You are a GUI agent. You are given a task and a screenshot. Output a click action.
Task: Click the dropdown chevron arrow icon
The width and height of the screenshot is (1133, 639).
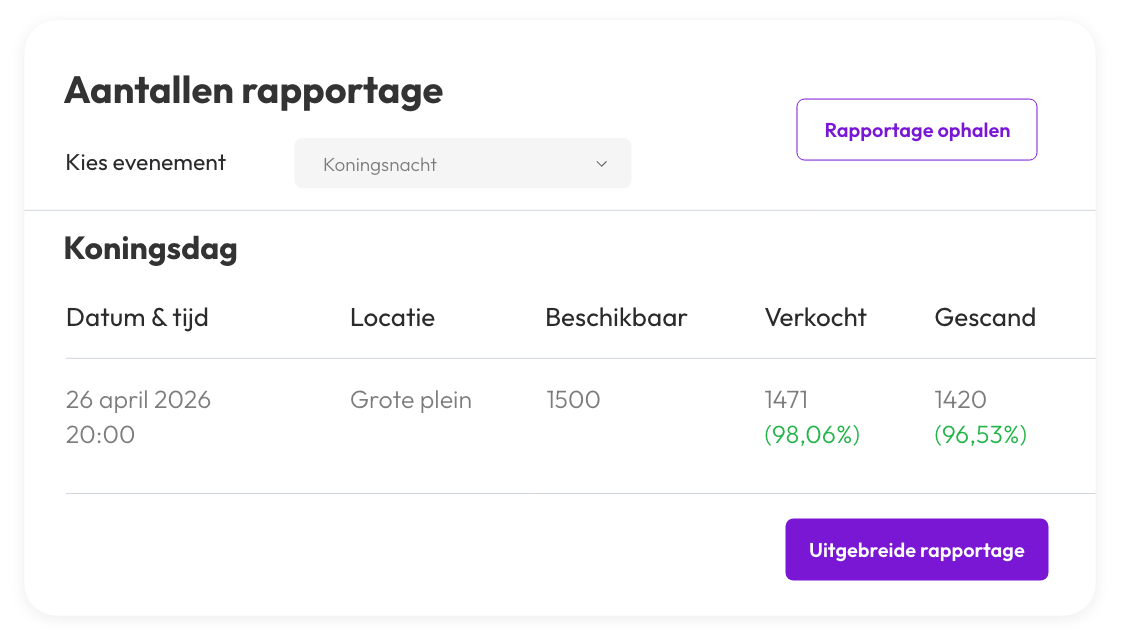pyautogui.click(x=601, y=164)
